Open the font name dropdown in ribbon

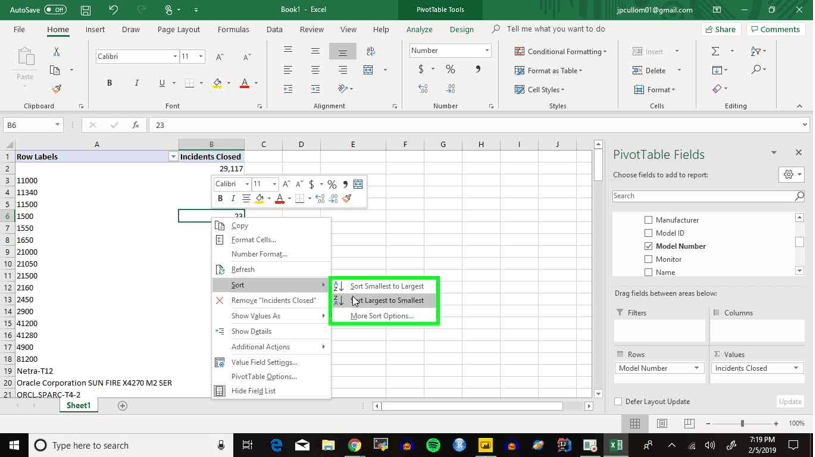click(x=175, y=57)
